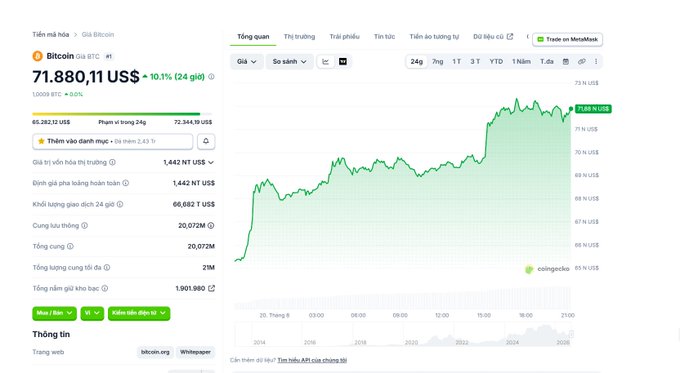This screenshot has width=680, height=373.
Task: Select the YTD time range
Action: (x=496, y=62)
